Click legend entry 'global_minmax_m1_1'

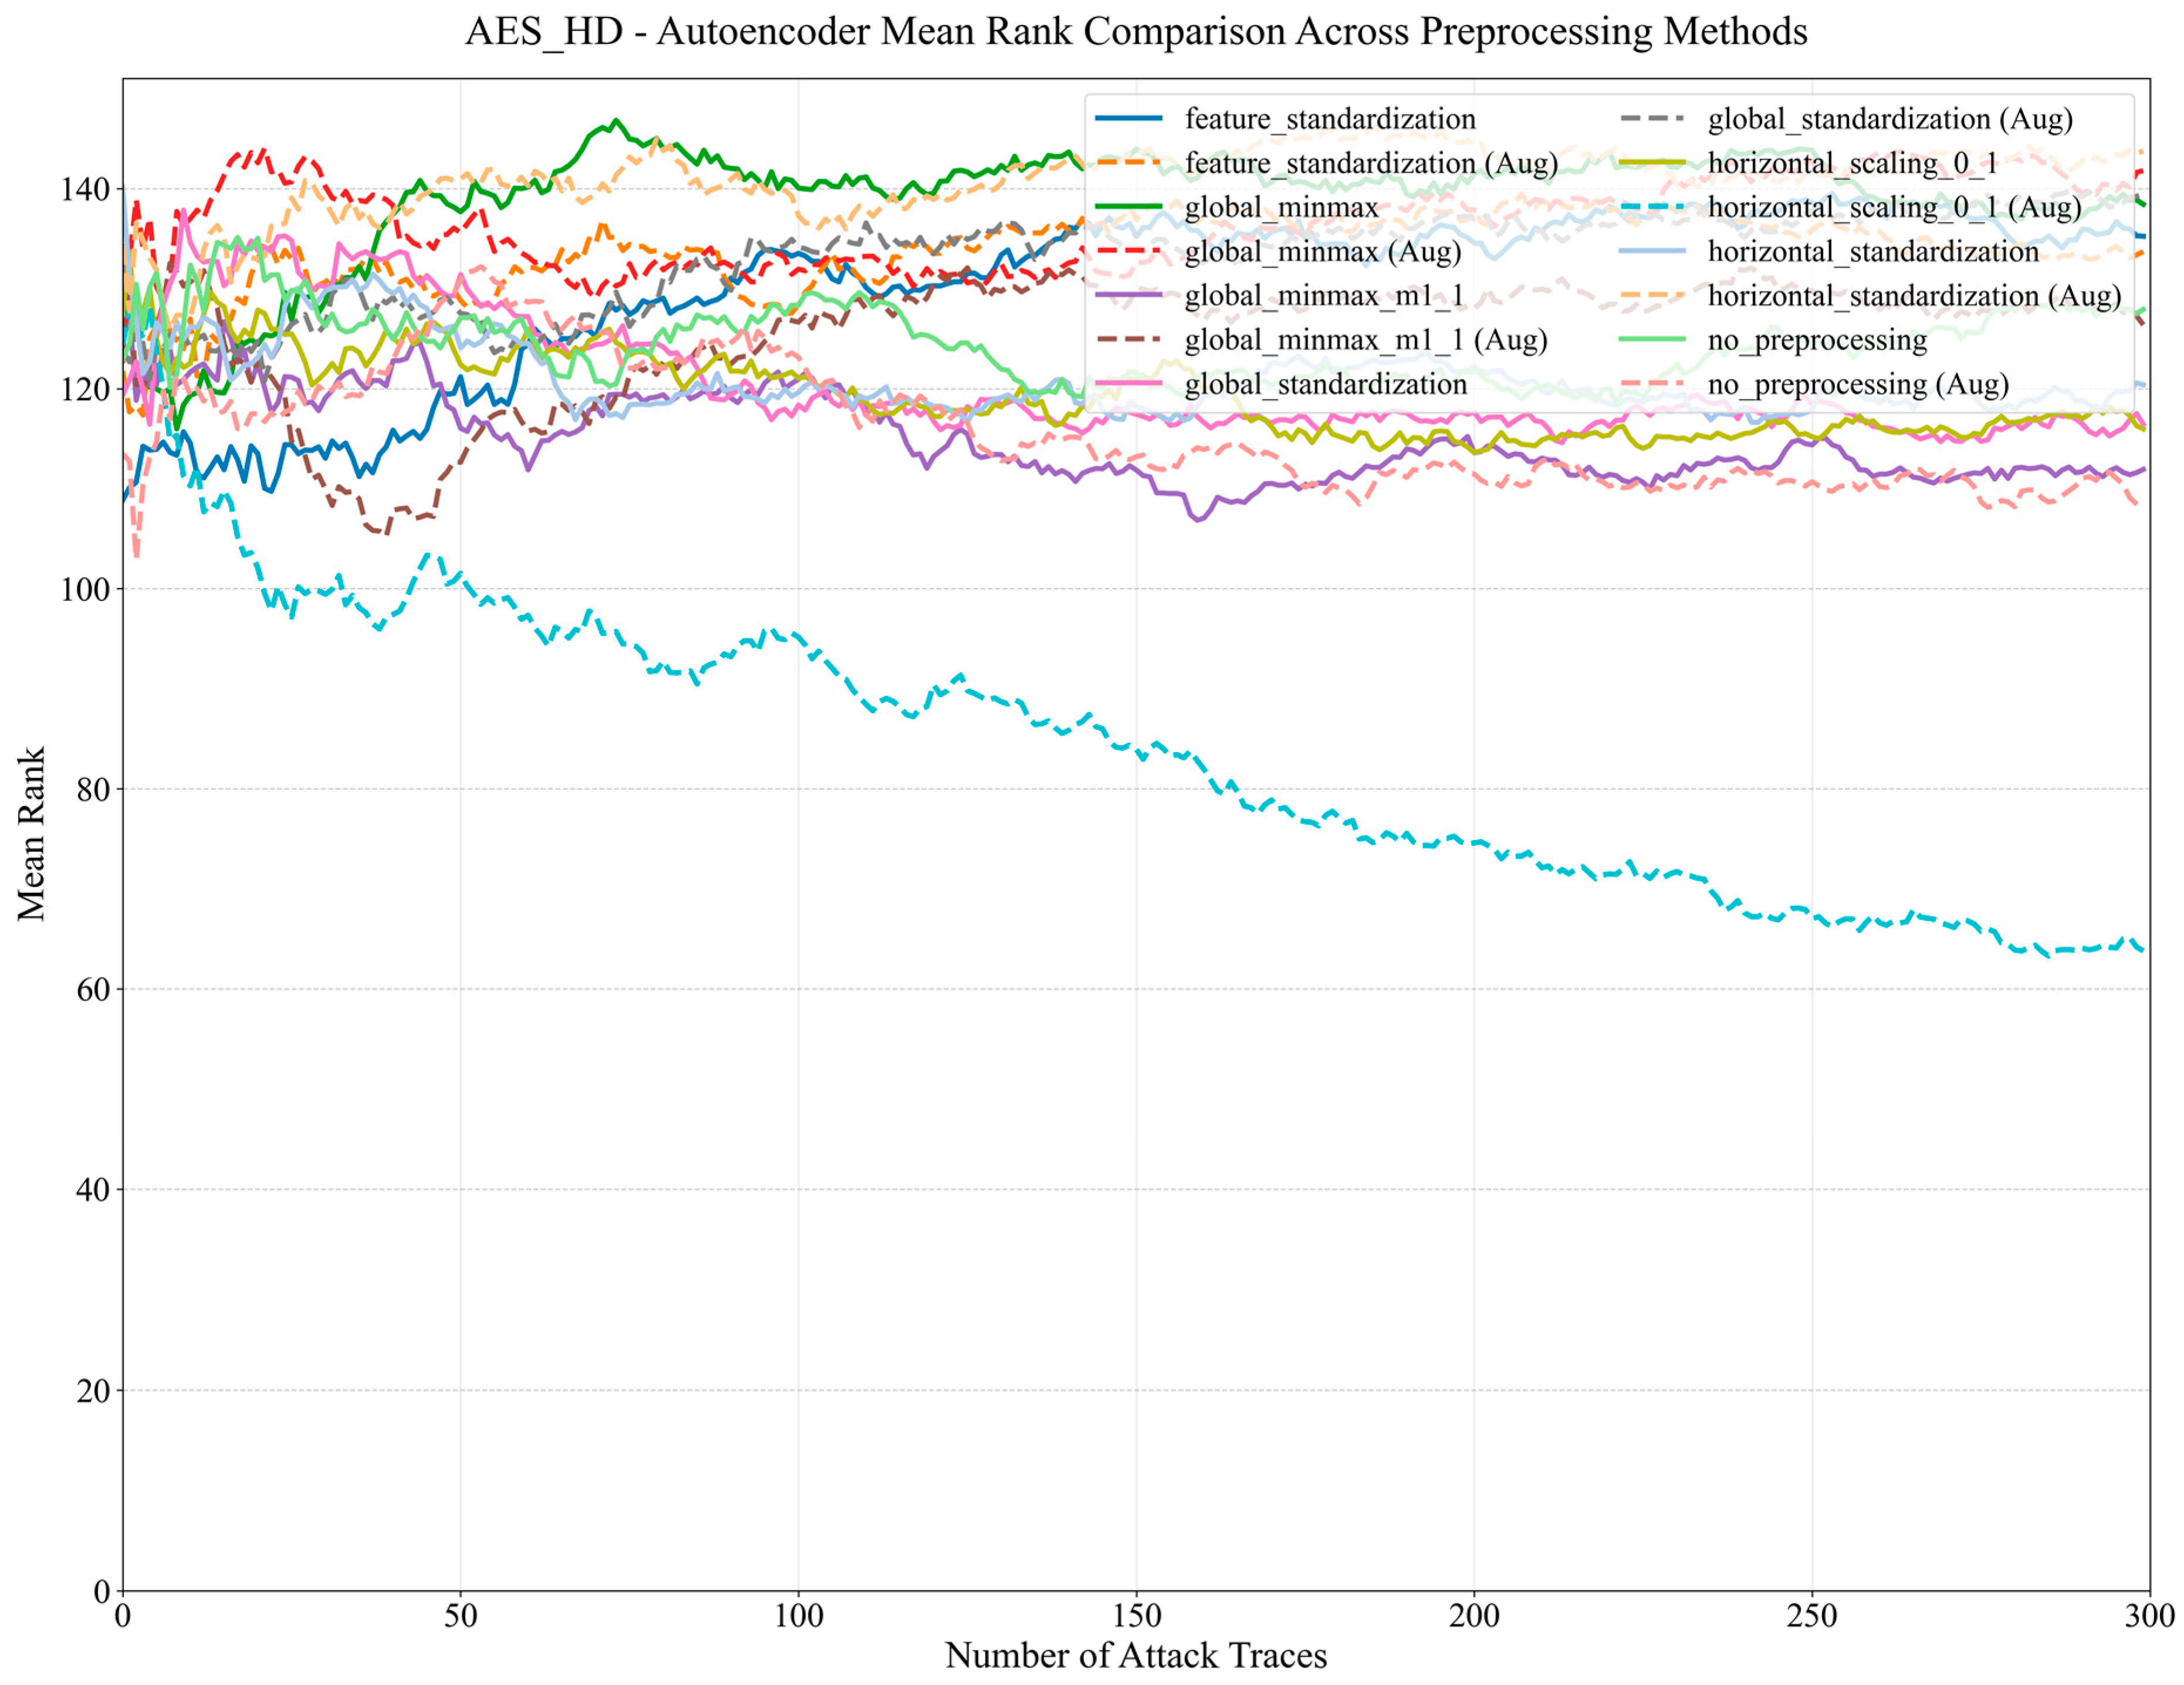1324,295
